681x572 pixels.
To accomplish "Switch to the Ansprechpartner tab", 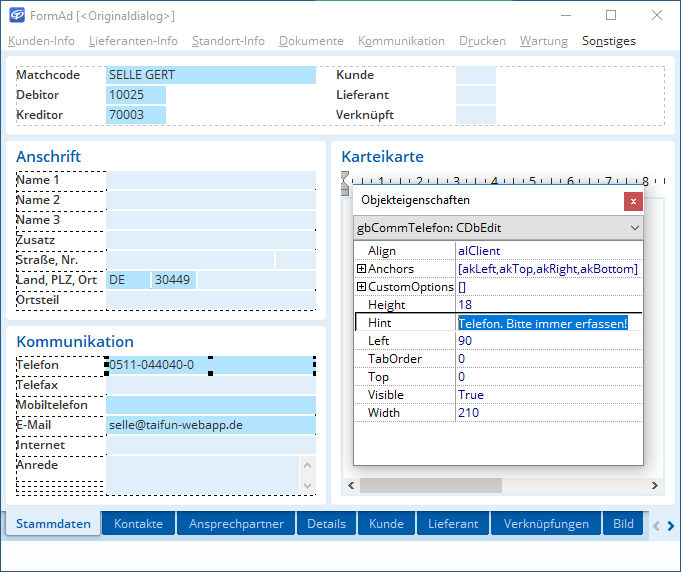I will 236,524.
